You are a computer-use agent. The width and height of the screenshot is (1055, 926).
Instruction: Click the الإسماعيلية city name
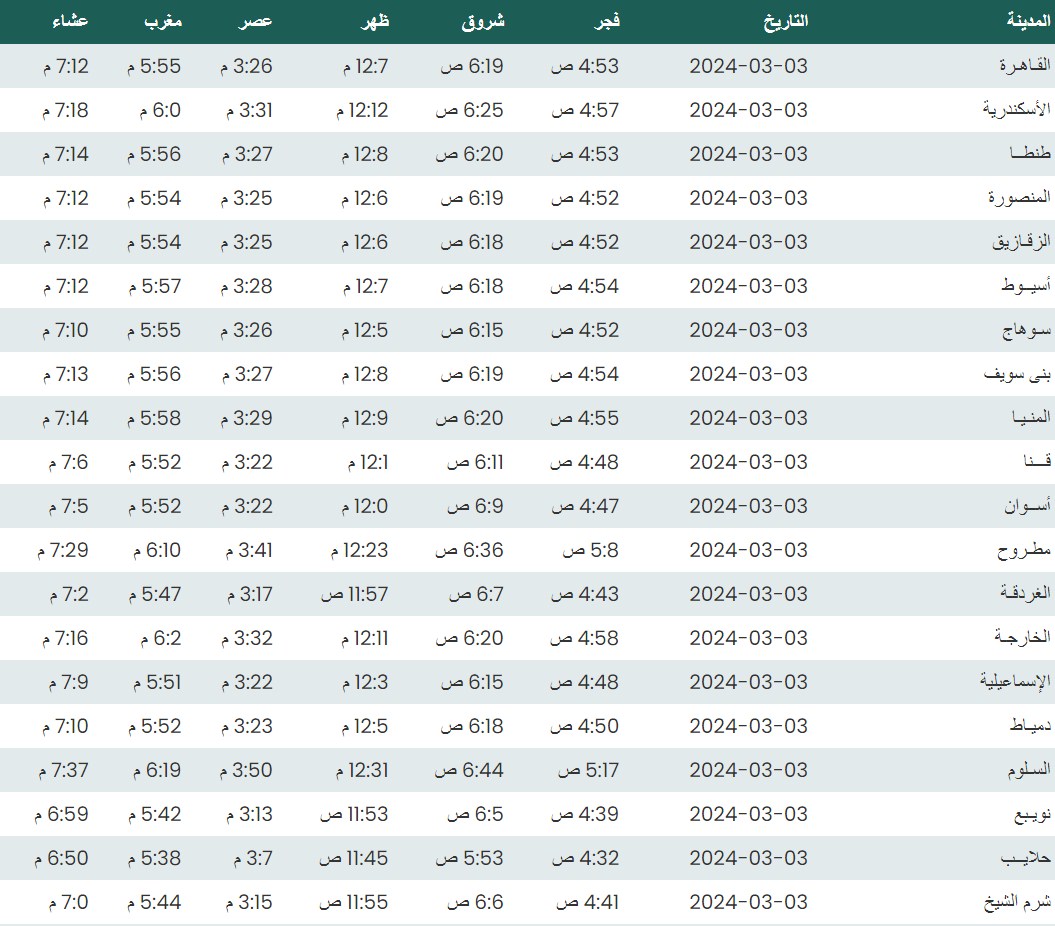1015,682
